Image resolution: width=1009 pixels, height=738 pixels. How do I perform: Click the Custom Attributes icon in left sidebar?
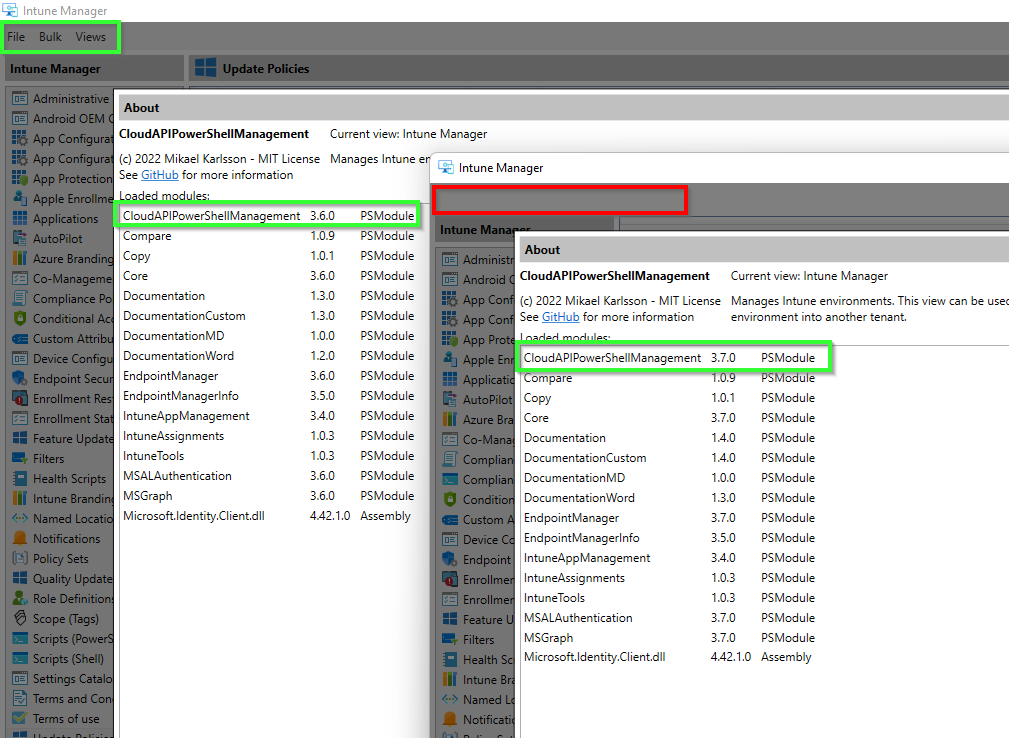tap(20, 338)
